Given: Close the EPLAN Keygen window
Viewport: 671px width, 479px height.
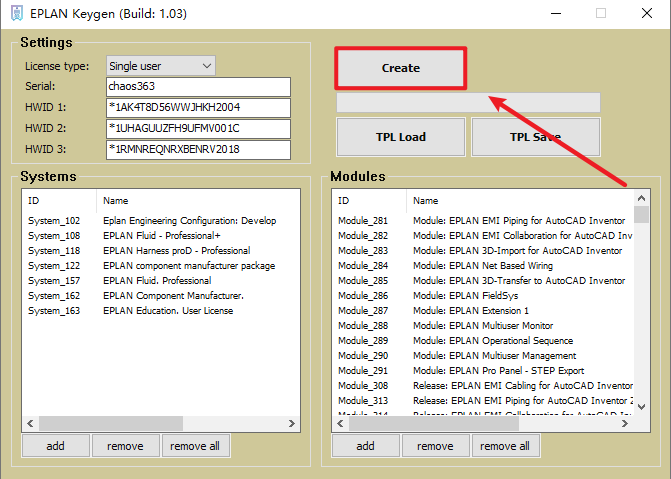Looking at the screenshot, I should click(645, 14).
